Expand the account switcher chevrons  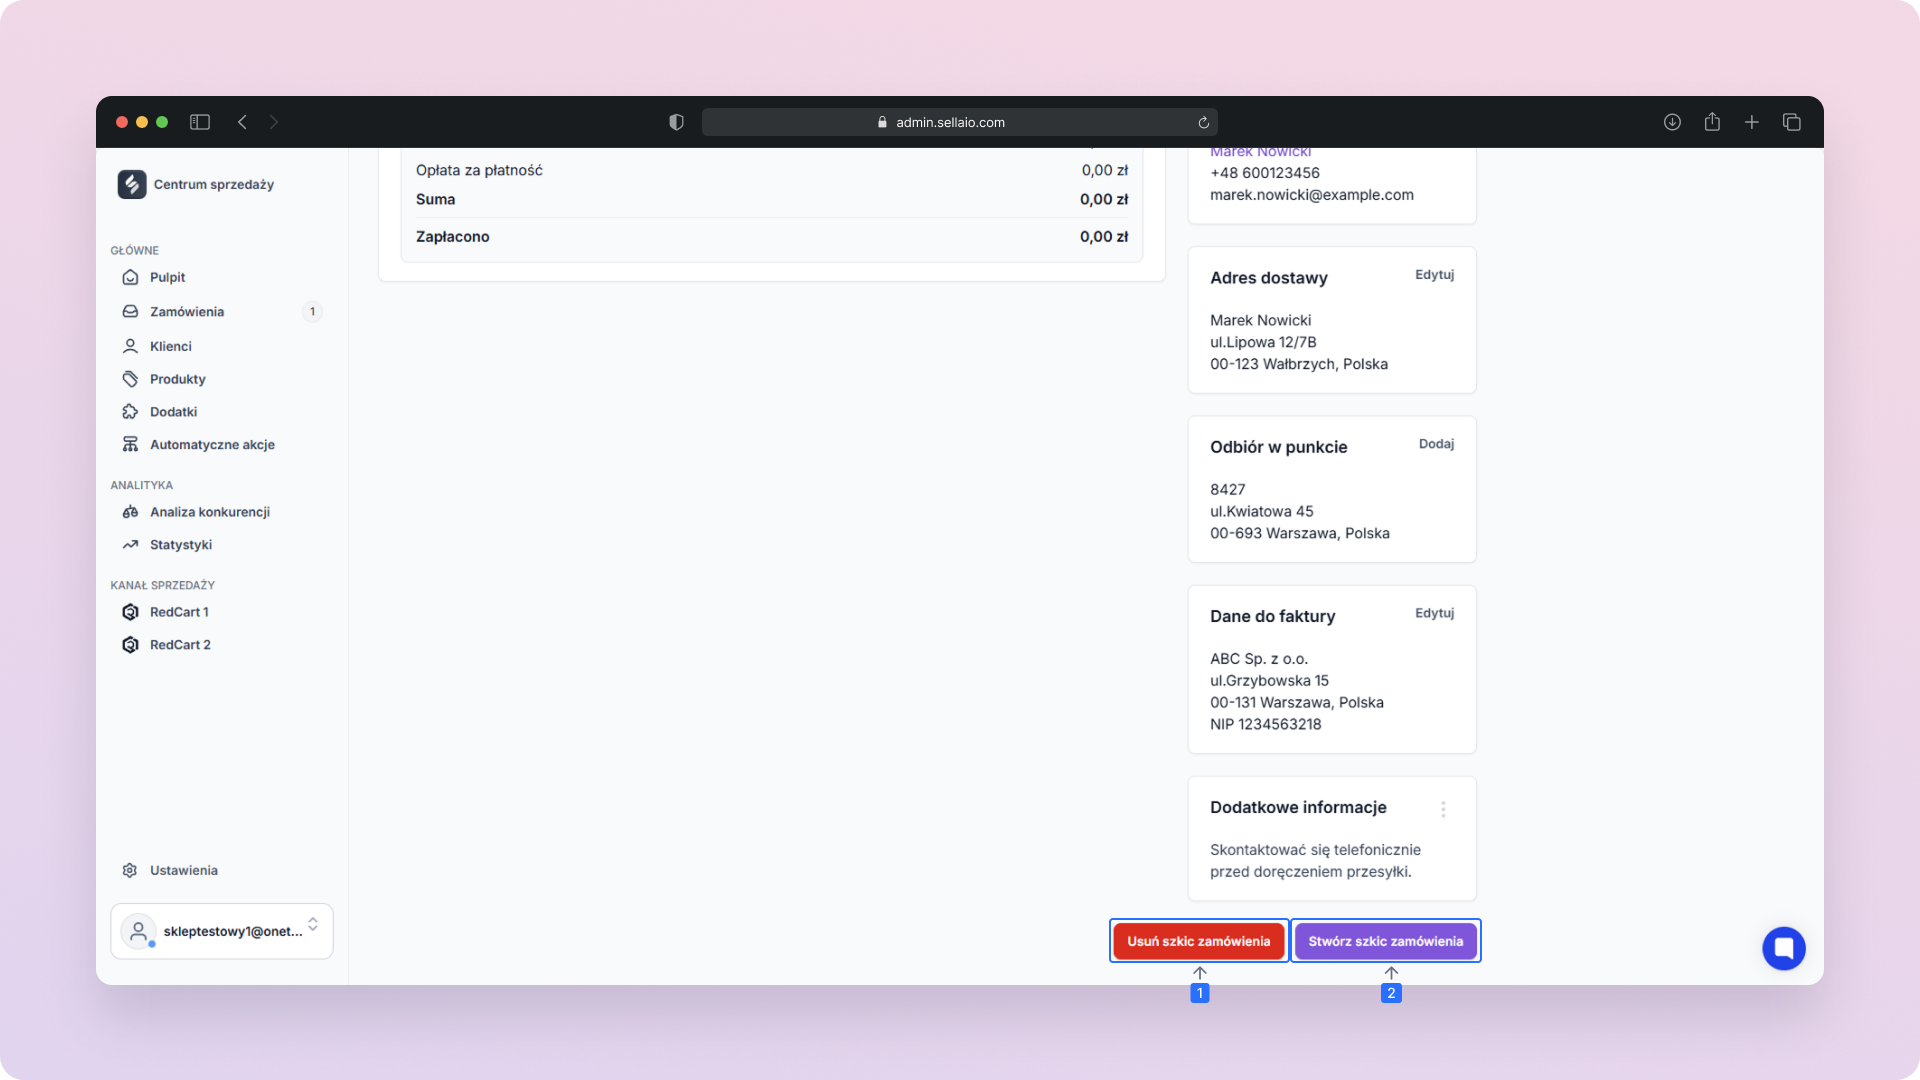click(313, 924)
